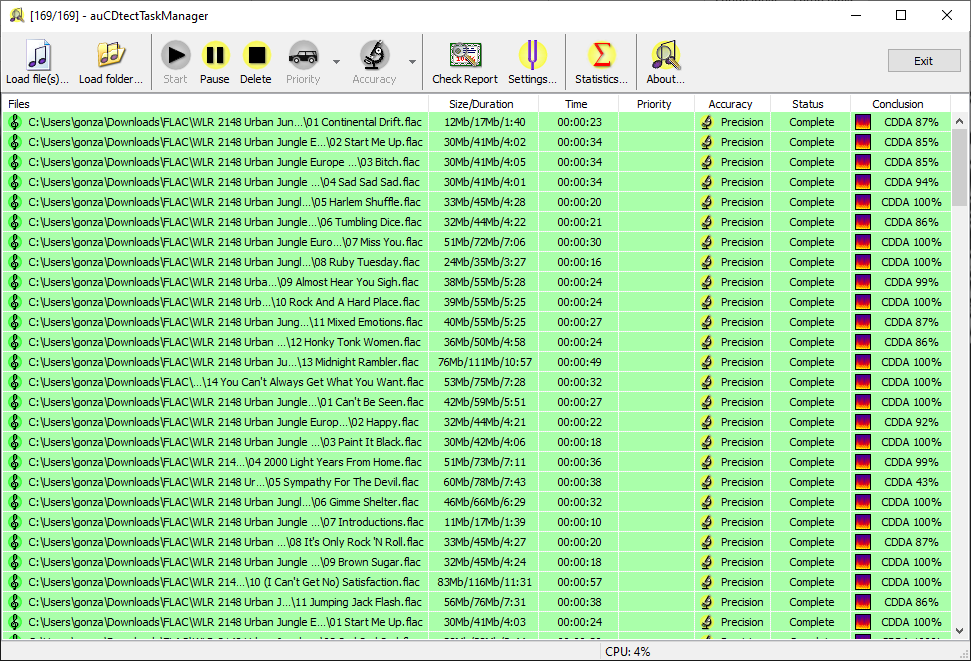Screen dimensions: 971x661
Task: Sort by the Time column header
Action: (578, 103)
